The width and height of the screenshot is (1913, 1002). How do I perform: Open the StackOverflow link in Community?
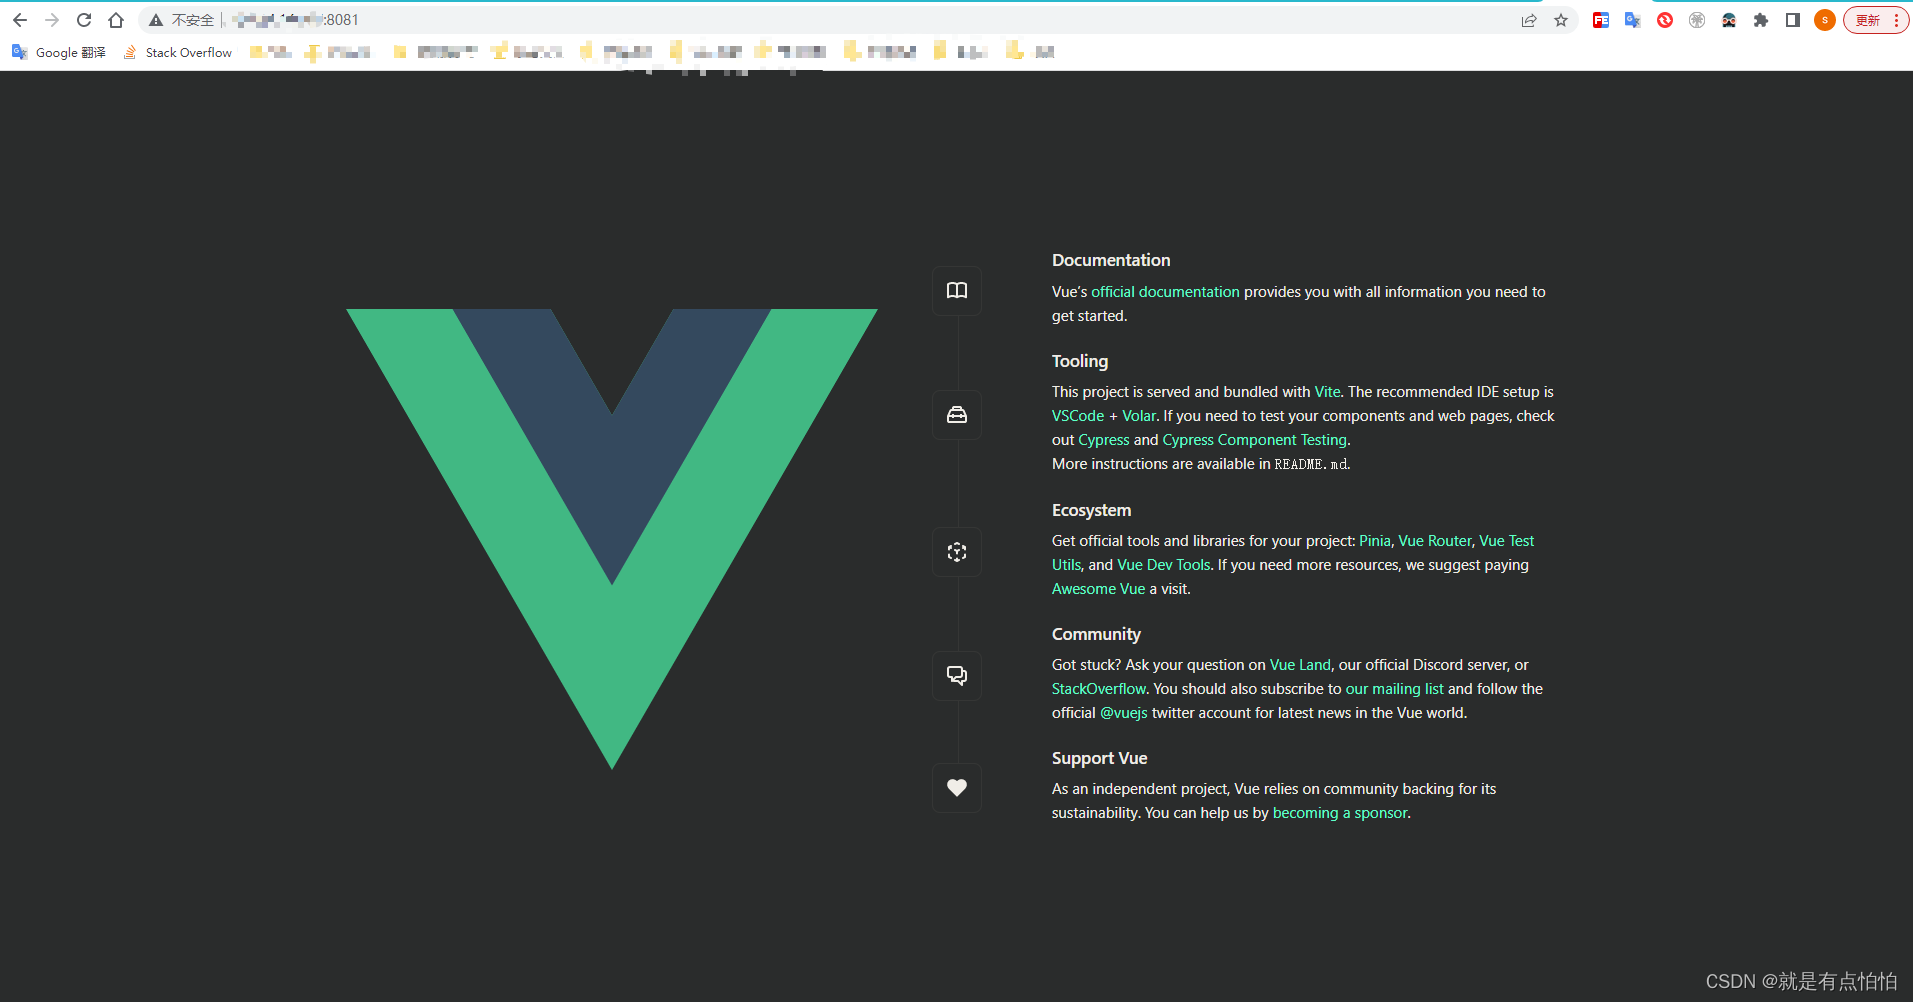(1099, 689)
